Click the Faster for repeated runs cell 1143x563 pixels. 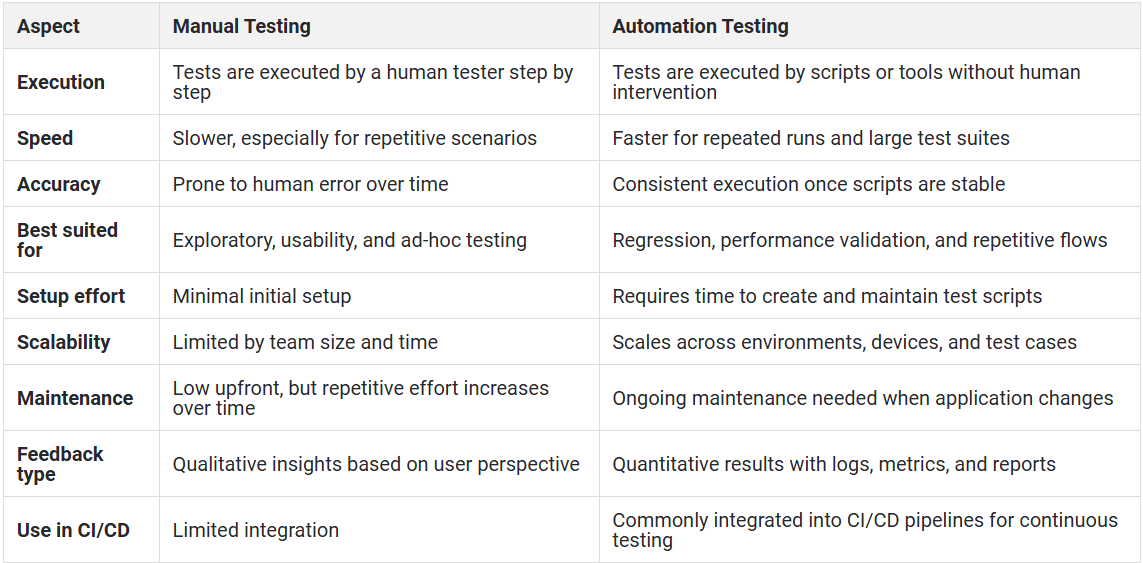[x=811, y=139]
